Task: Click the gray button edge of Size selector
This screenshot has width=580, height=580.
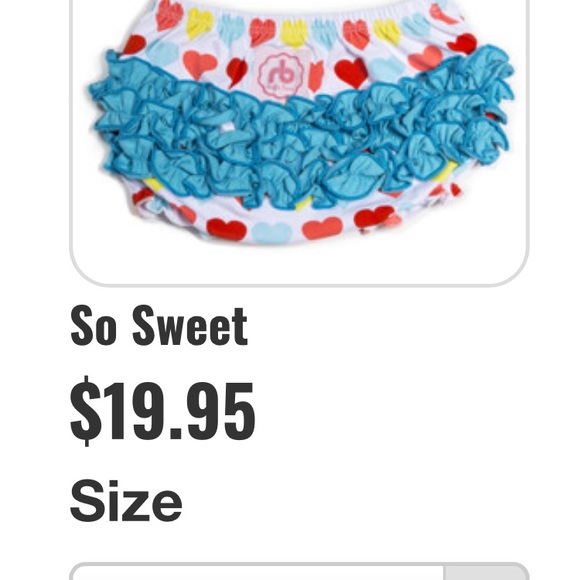Action: 486,572
